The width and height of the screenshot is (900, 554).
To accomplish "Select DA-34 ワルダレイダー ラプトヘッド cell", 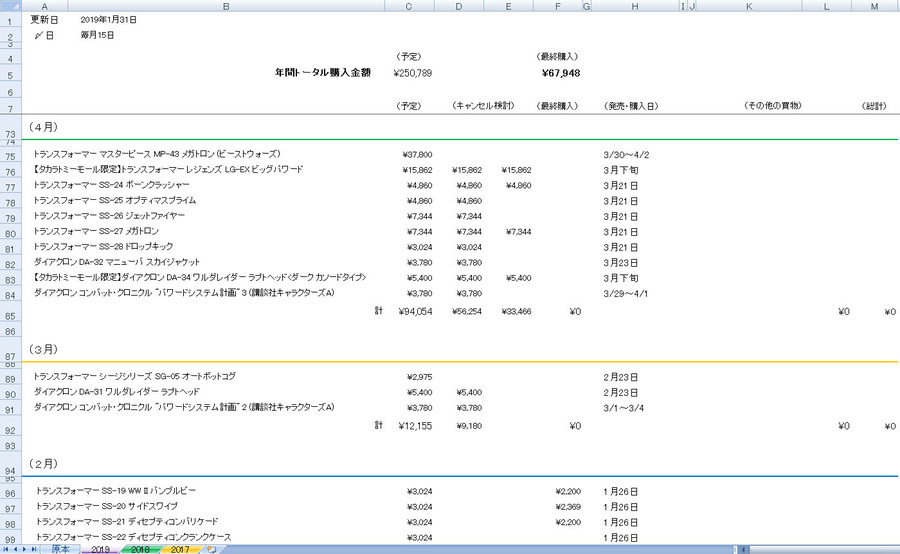I will pyautogui.click(x=200, y=278).
